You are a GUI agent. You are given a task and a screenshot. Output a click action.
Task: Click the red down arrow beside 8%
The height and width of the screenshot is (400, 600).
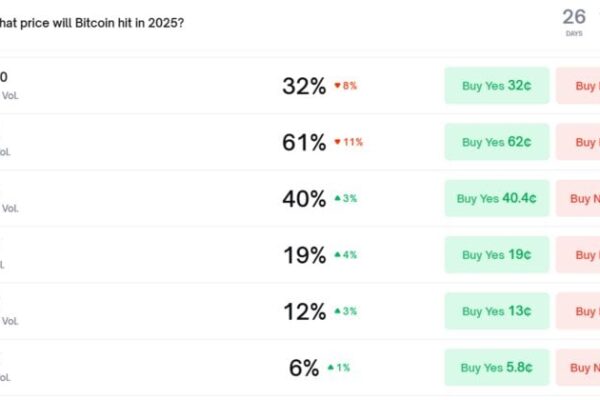[338, 86]
